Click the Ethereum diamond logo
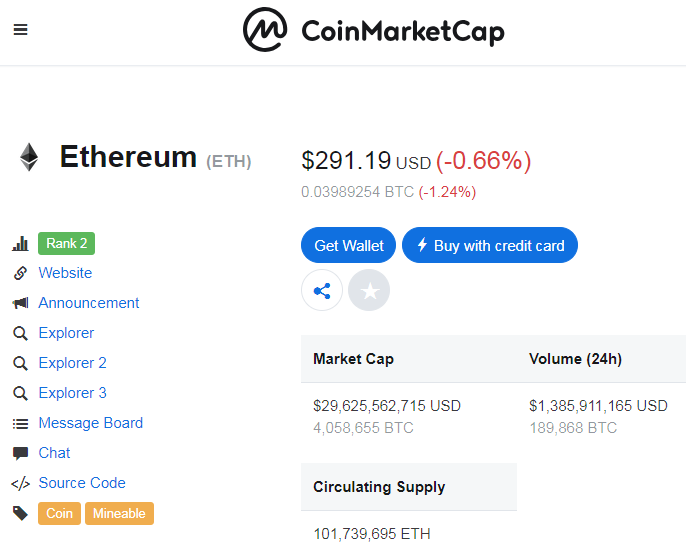This screenshot has height=553, width=686. point(28,157)
